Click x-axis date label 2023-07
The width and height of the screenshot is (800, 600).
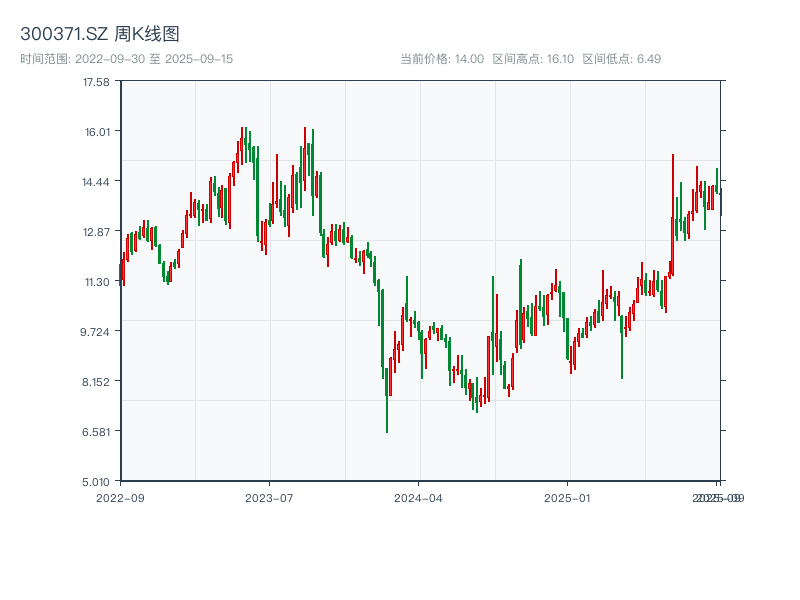269,498
